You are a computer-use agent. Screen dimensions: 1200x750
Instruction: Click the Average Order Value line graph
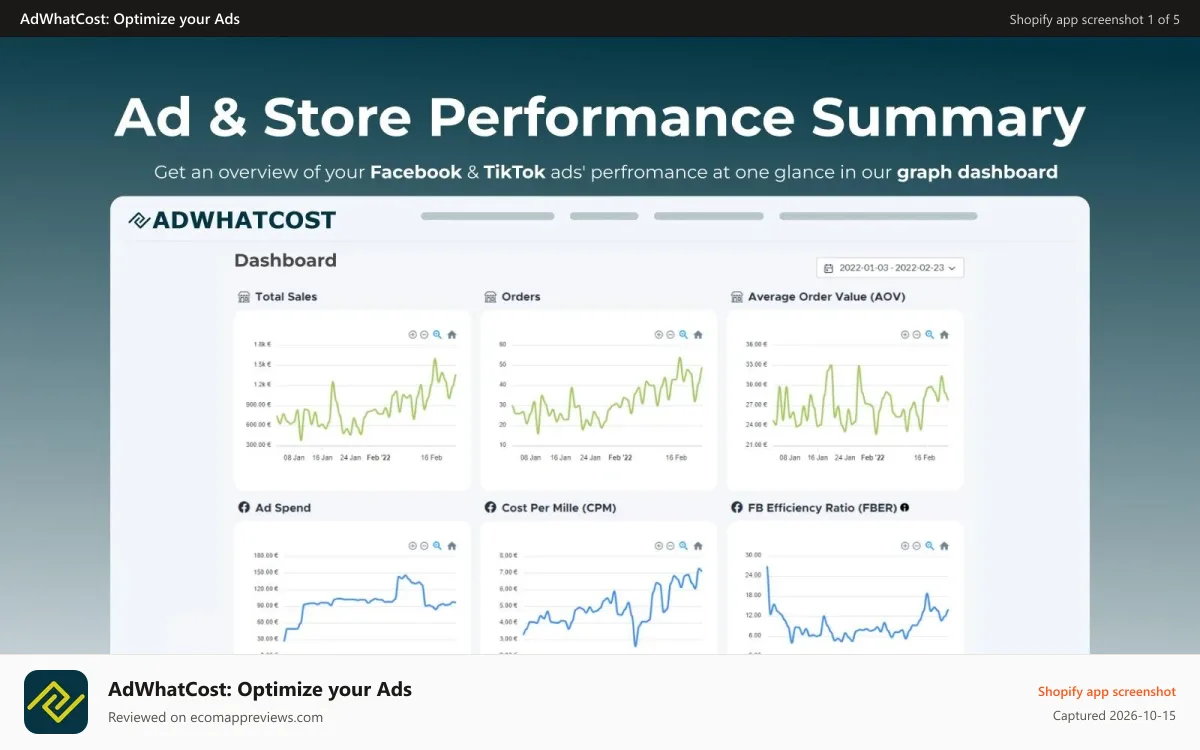point(861,398)
